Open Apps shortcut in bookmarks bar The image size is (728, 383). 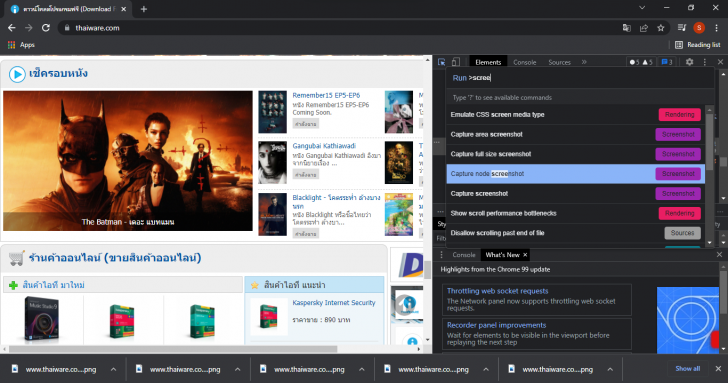[21, 45]
